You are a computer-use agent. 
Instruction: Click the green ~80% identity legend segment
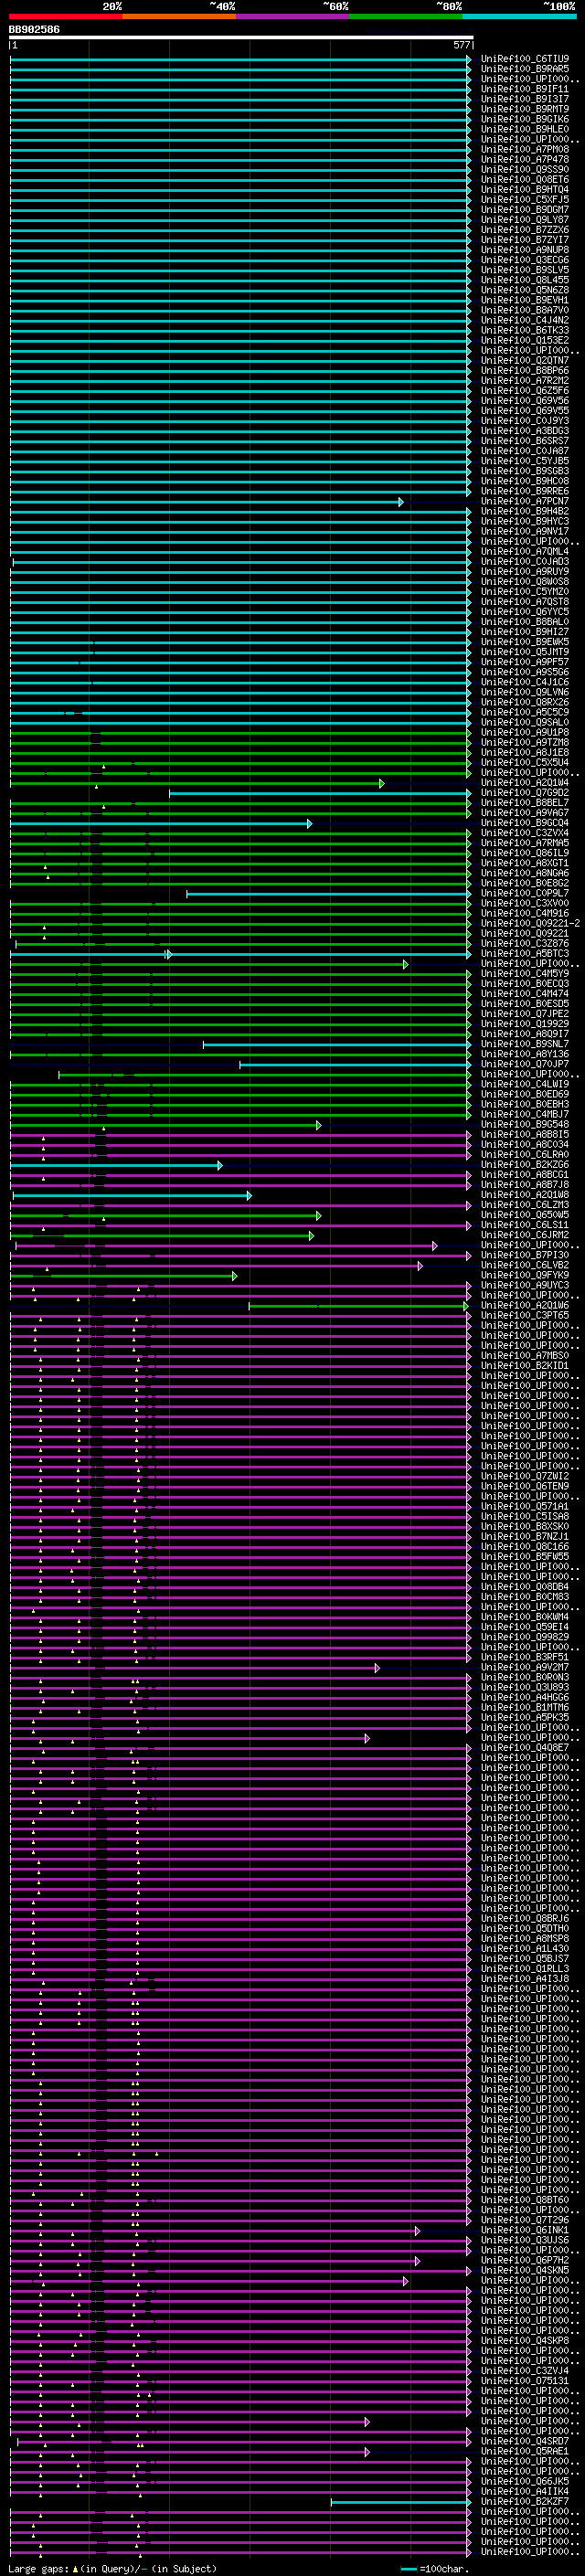tap(406, 16)
